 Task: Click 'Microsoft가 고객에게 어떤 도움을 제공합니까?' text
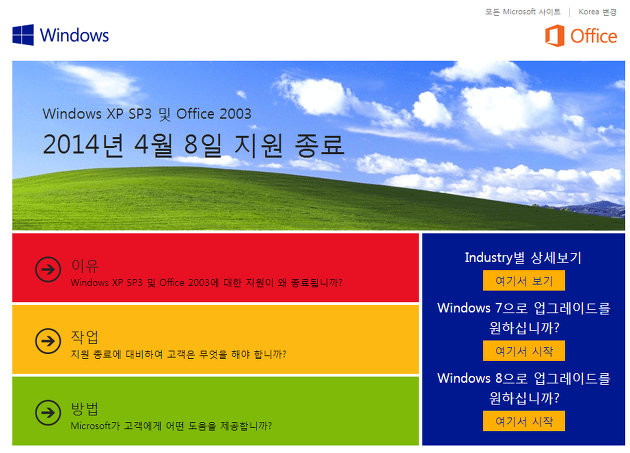click(171, 426)
